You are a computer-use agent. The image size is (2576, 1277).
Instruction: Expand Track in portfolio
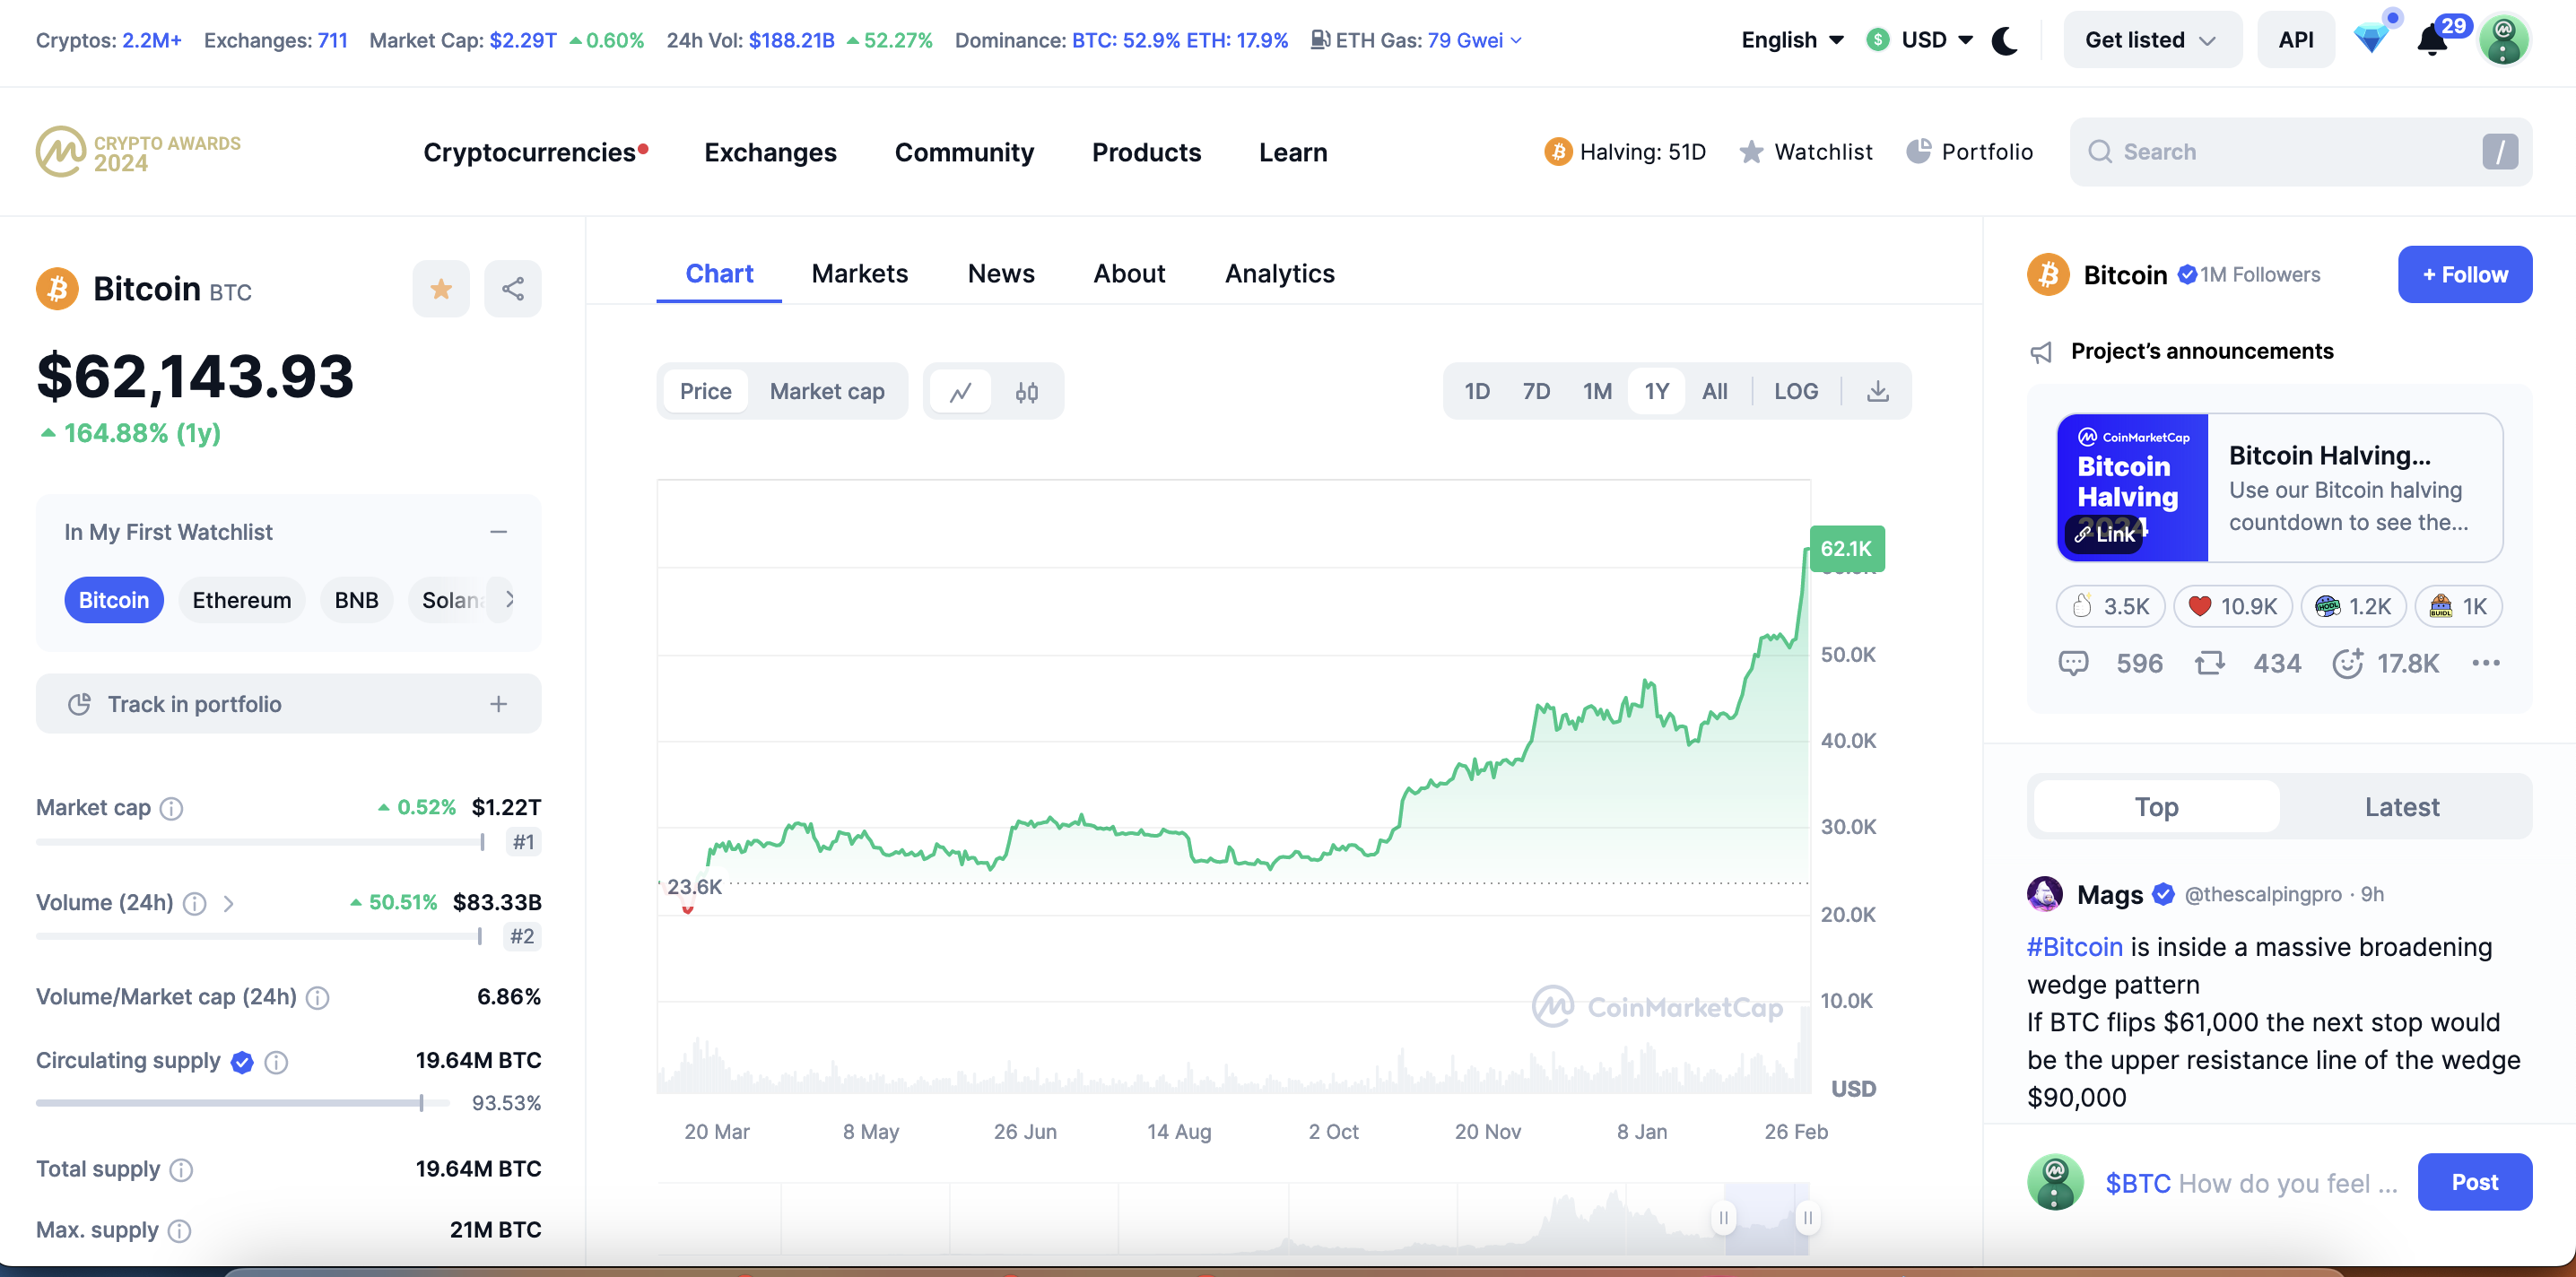point(499,704)
